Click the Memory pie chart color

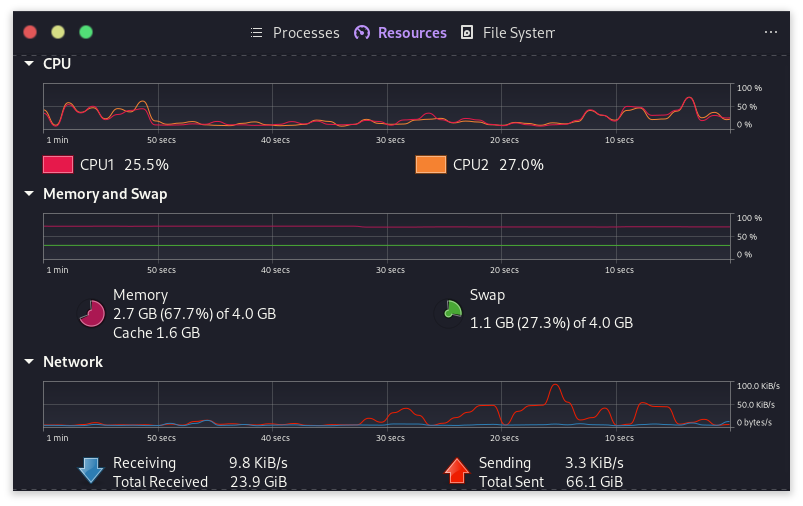pyautogui.click(x=92, y=313)
